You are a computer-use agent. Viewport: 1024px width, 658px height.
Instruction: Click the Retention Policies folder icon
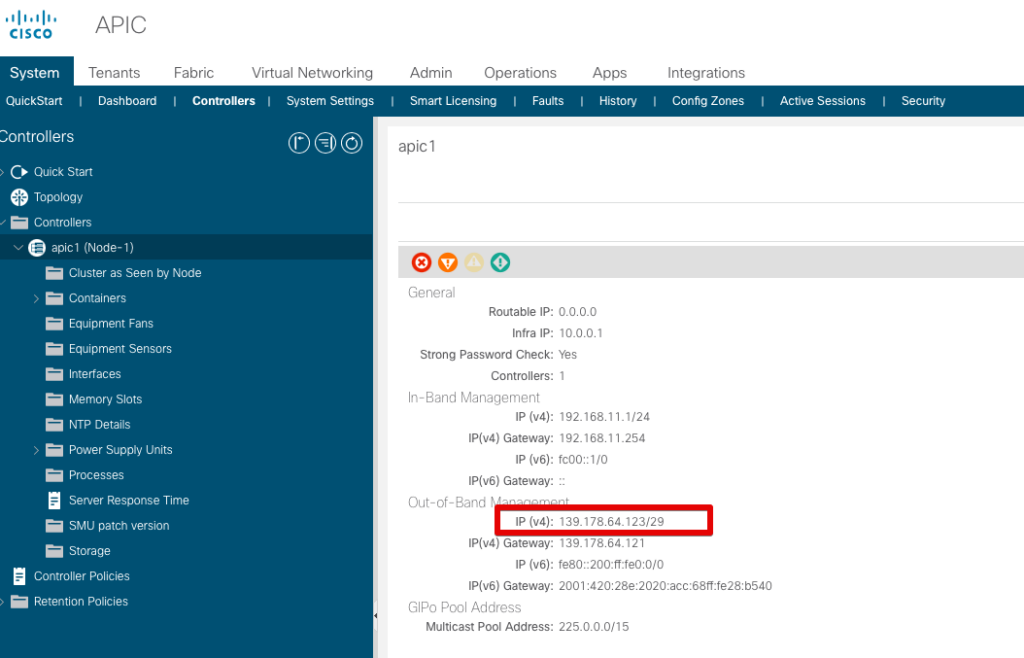point(20,601)
